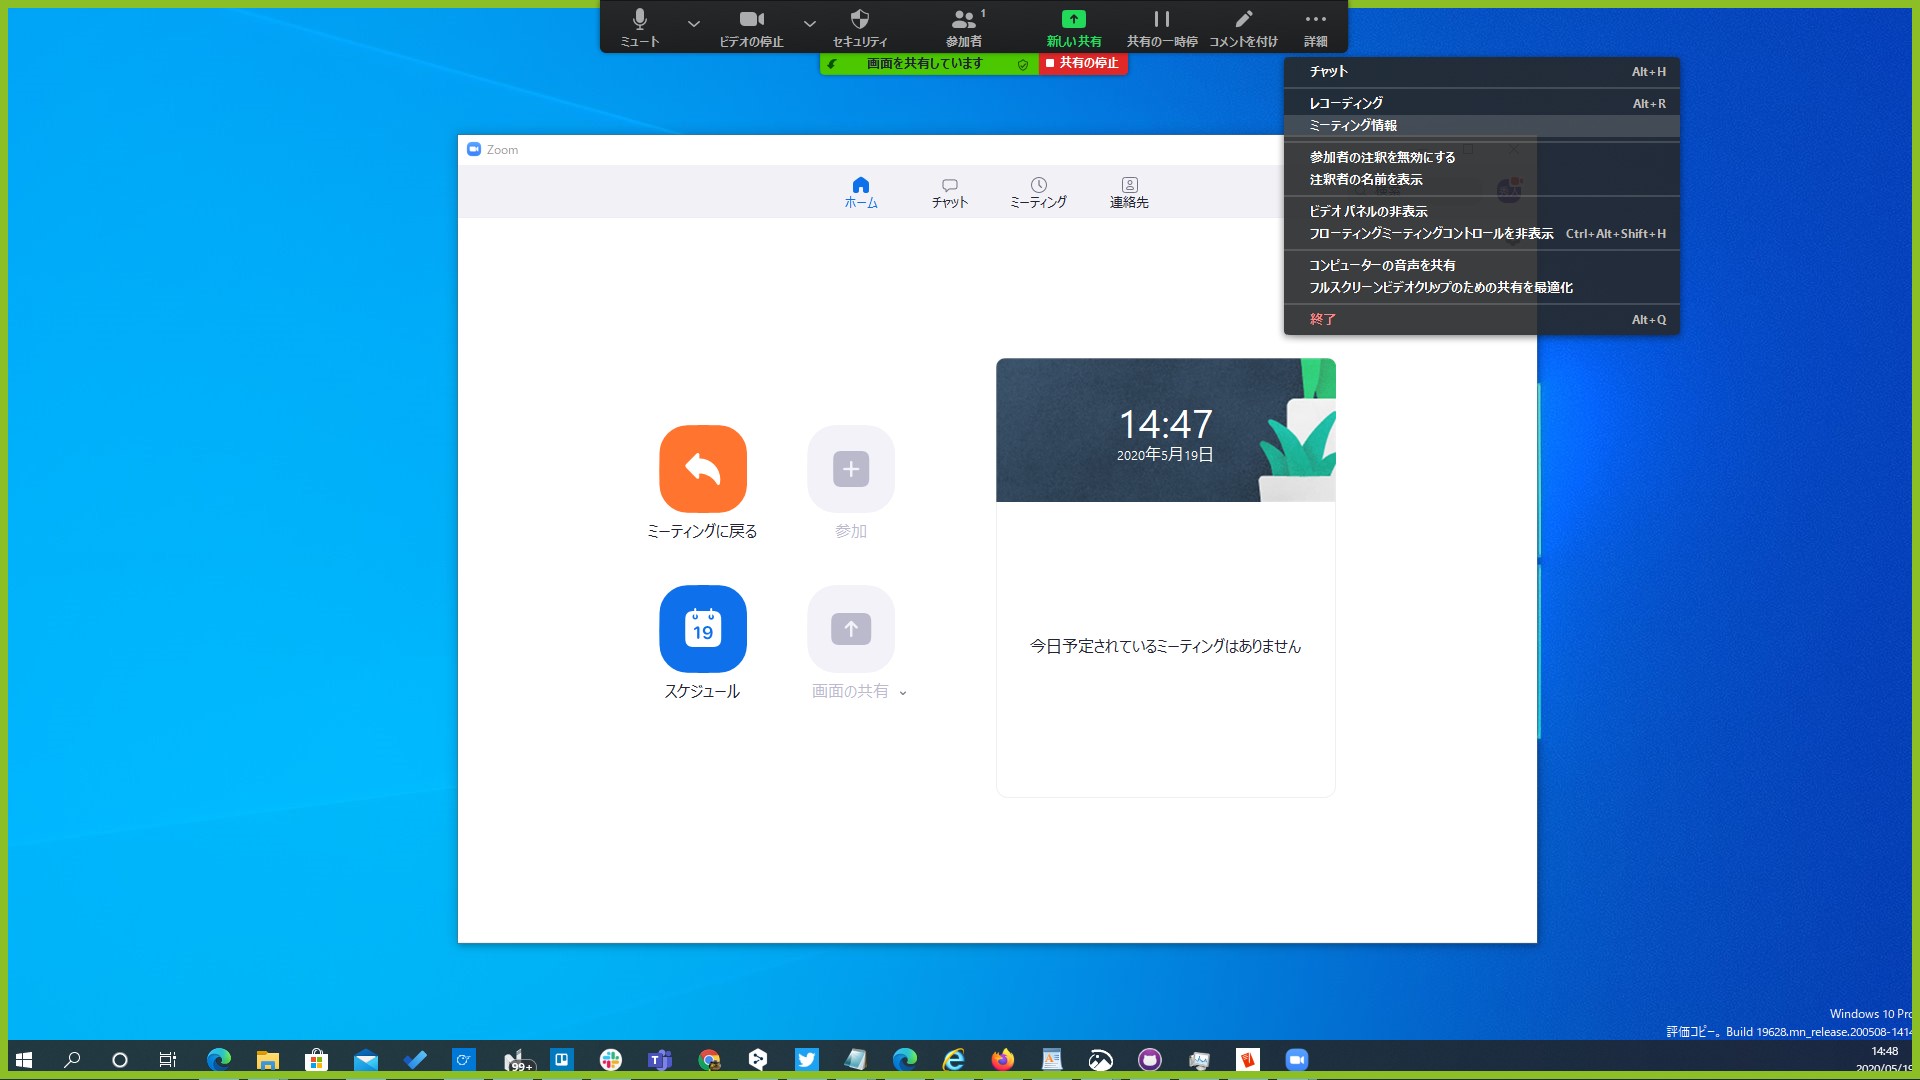The image size is (1920, 1080).
Task: Enable 参加者の注釈を無効にする option
Action: (1381, 156)
